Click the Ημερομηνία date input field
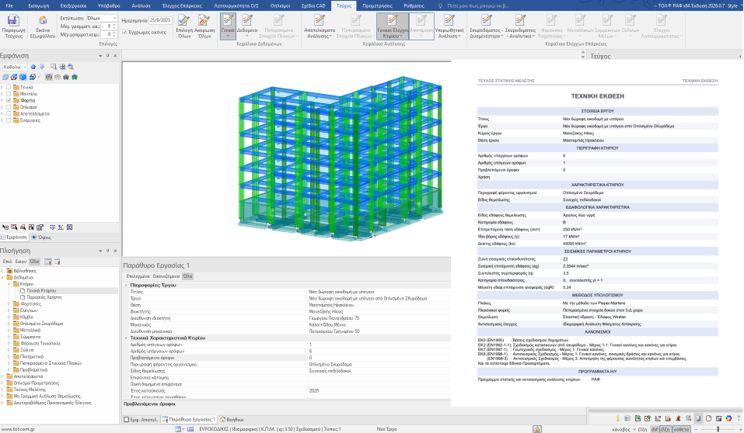Viewport: 744px width, 433px height. [x=160, y=20]
